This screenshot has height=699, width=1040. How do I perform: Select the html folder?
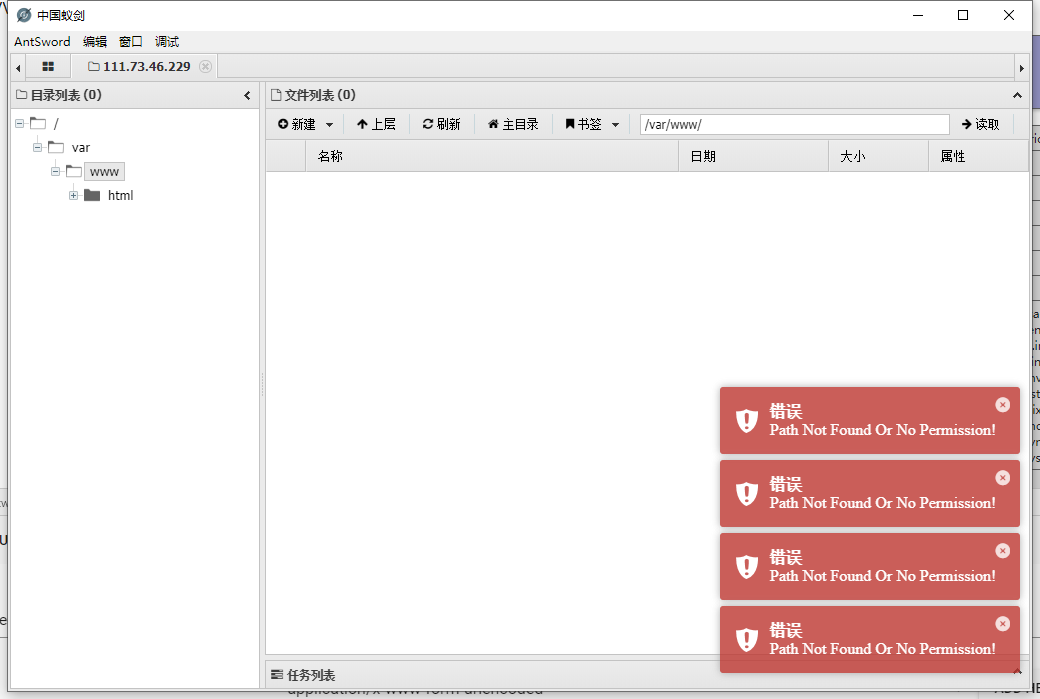[x=120, y=195]
